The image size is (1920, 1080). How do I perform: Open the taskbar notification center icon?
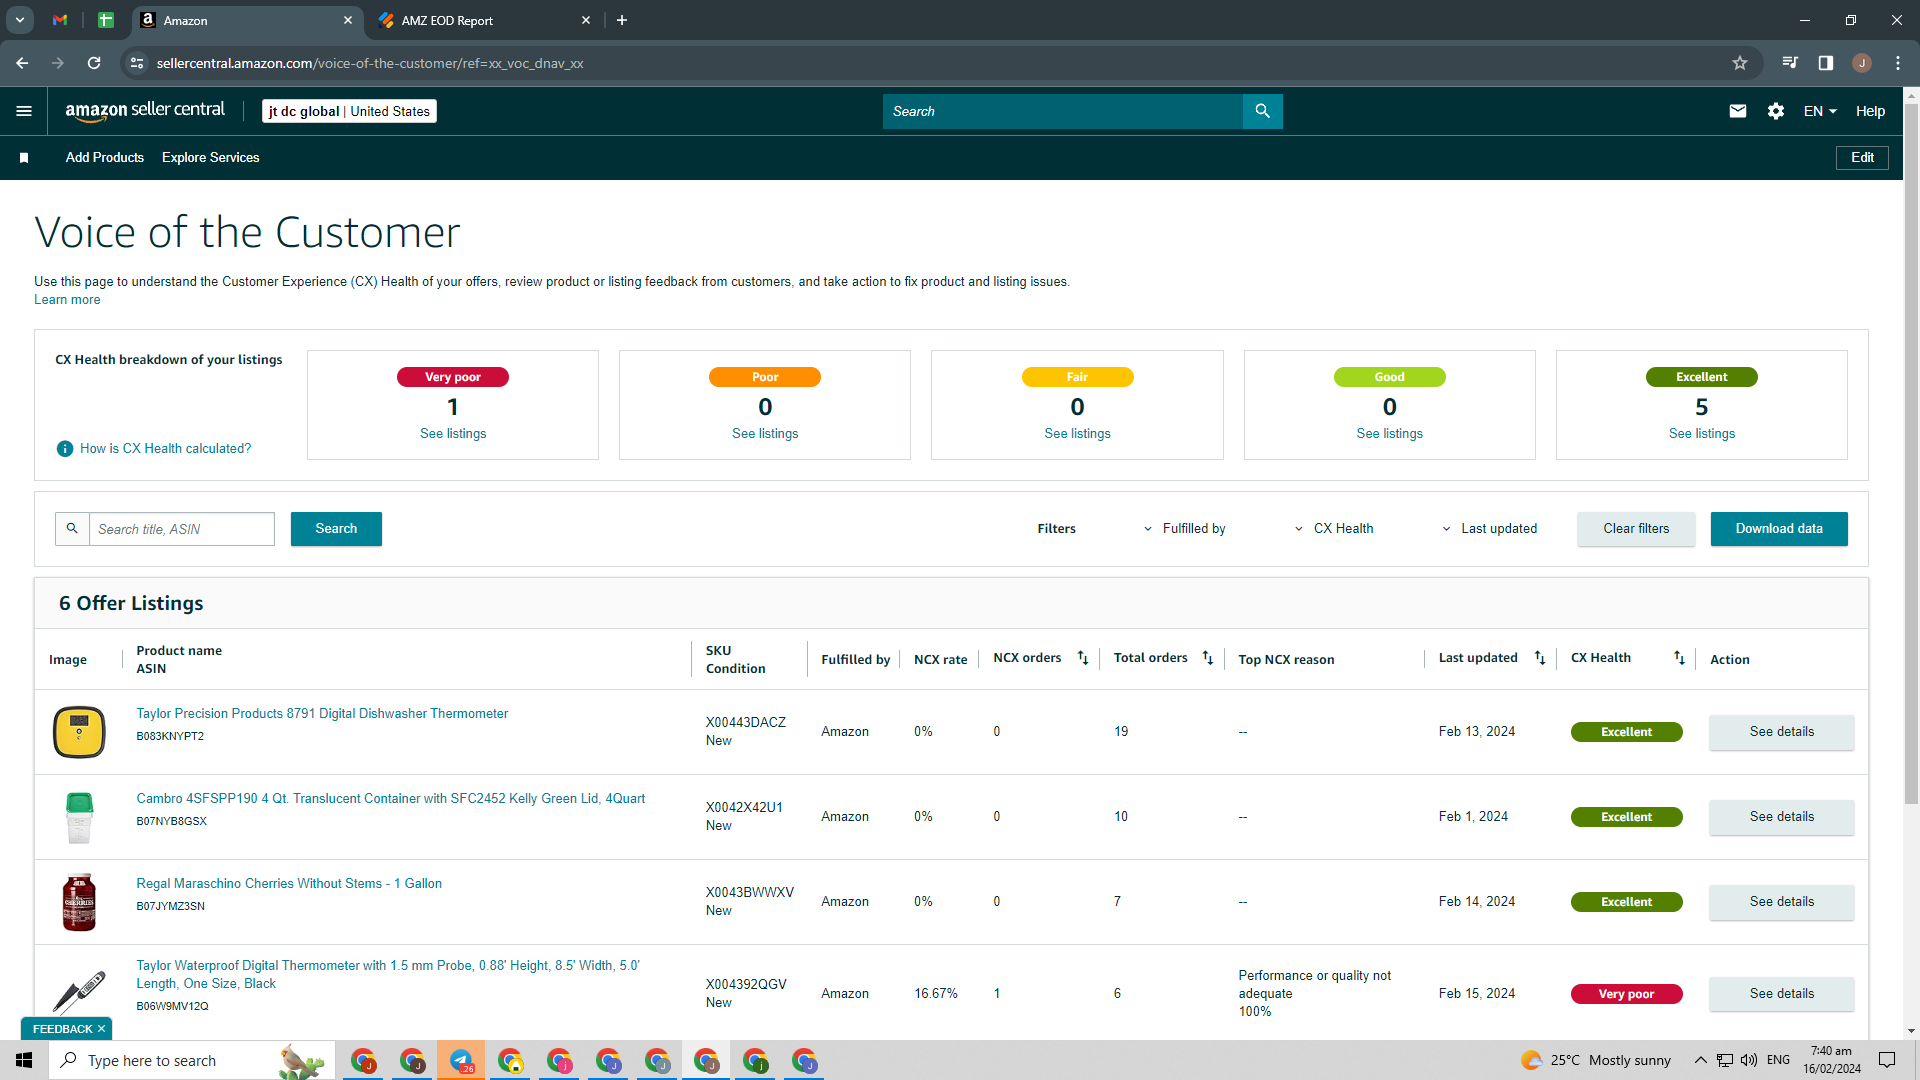1887,1060
